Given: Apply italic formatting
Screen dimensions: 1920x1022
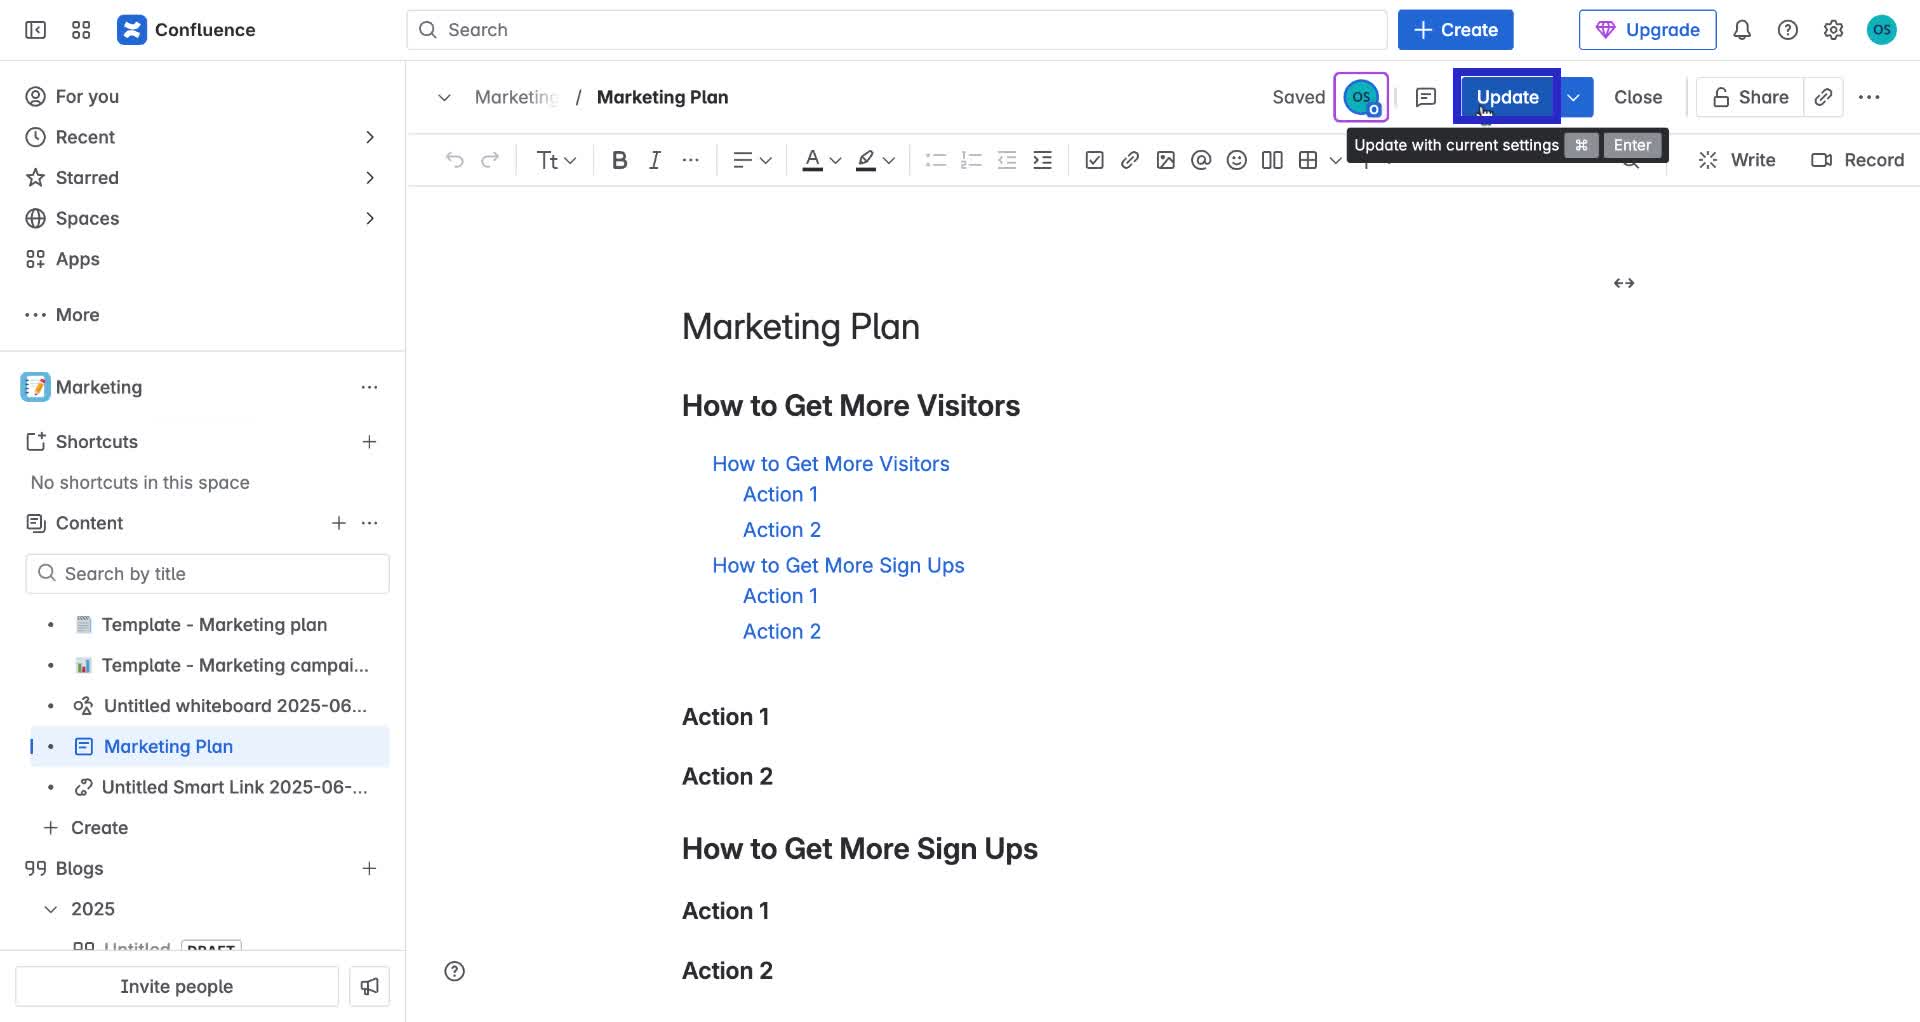Looking at the screenshot, I should pyautogui.click(x=655, y=159).
